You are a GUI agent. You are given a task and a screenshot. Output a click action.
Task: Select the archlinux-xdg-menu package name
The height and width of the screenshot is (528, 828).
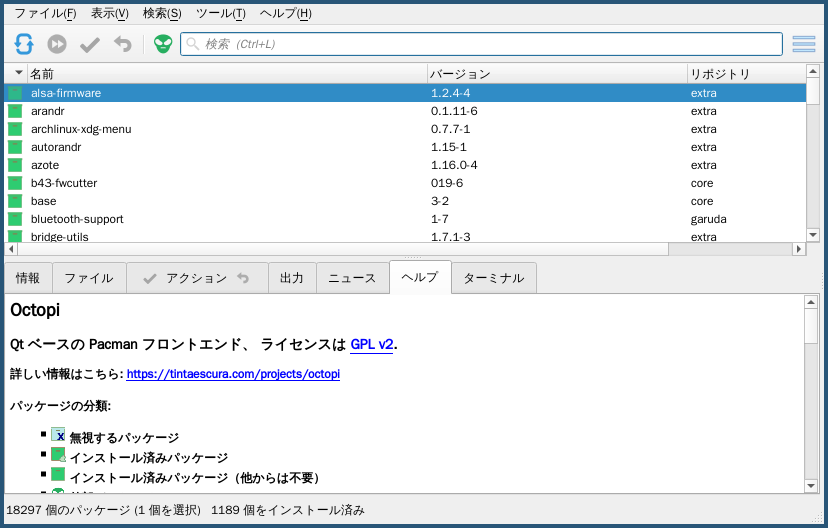tap(81, 129)
